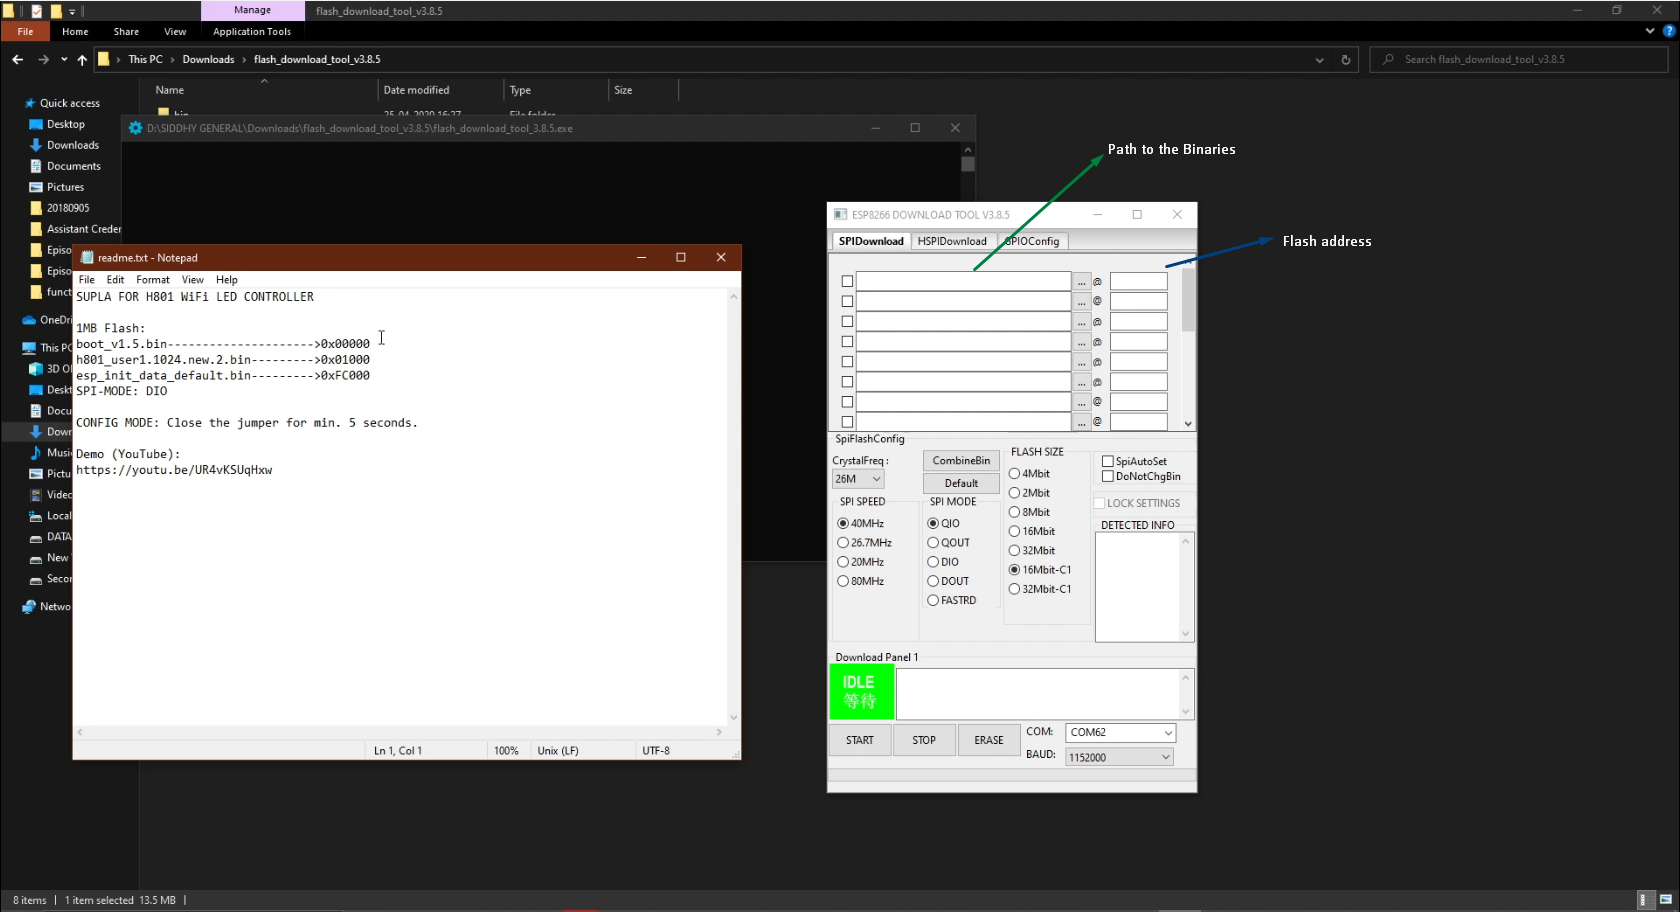Click the OneDrive icon in the sidebar

click(x=29, y=320)
